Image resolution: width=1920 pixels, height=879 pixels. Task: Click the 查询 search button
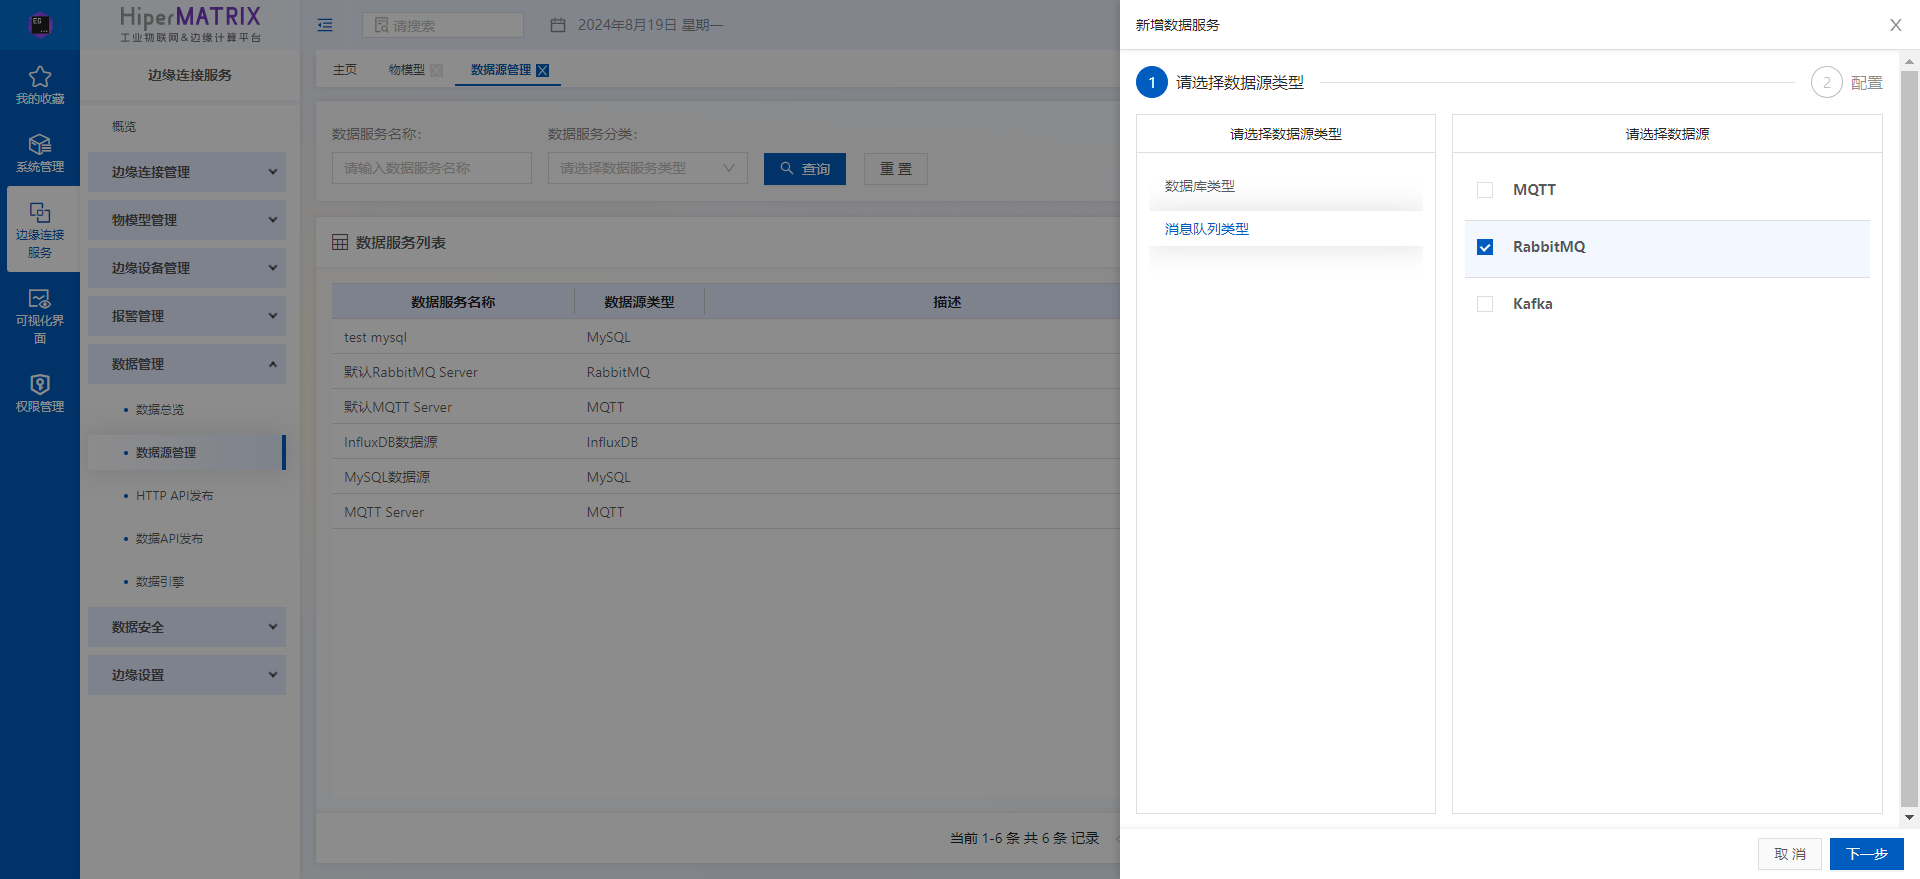[805, 169]
